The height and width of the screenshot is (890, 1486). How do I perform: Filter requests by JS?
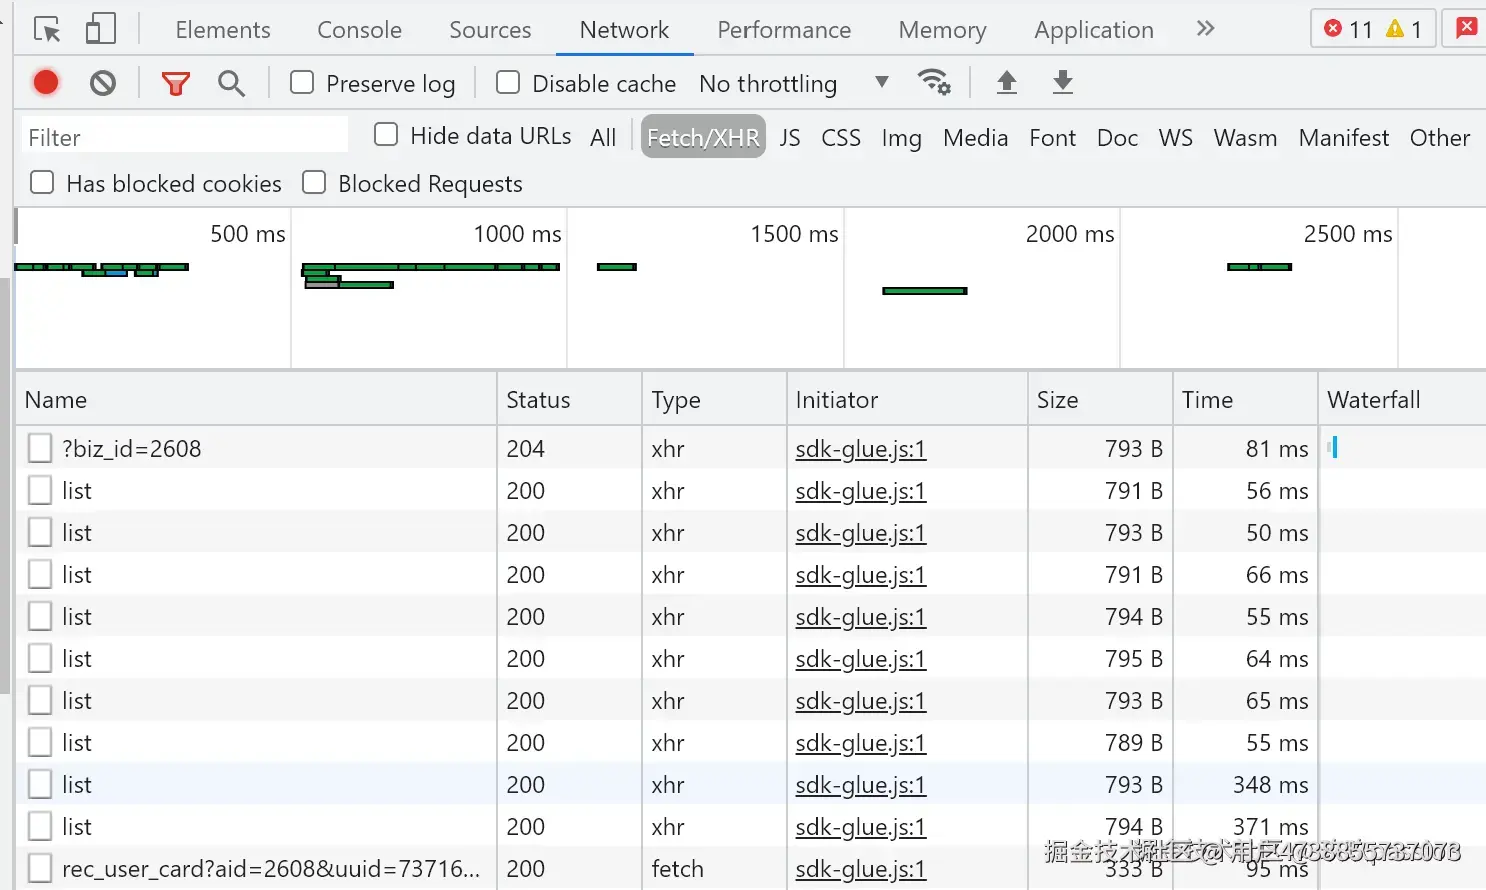(x=790, y=137)
